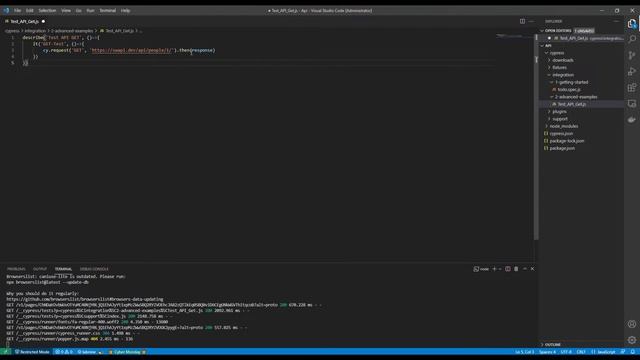Viewport: 640px width, 360px height.
Task: Open the notifications bell in status bar
Action: pos(633,352)
